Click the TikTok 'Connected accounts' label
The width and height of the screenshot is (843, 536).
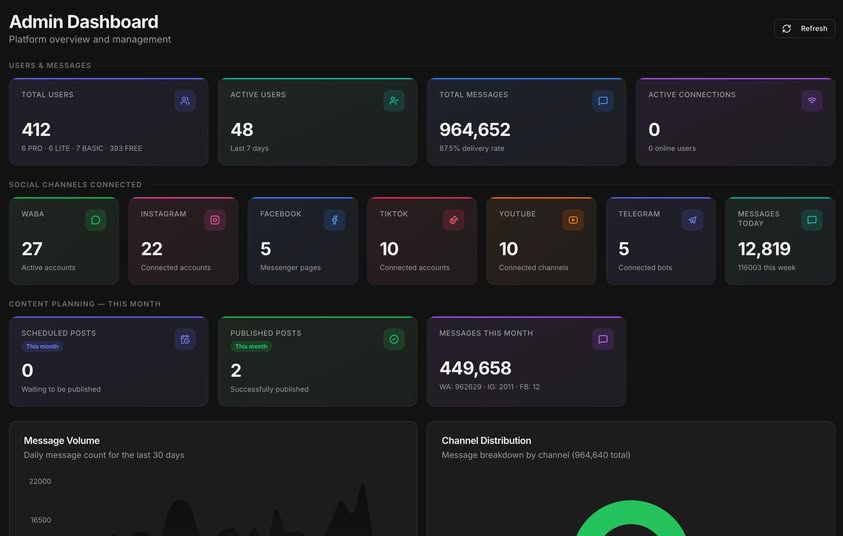tap(415, 268)
